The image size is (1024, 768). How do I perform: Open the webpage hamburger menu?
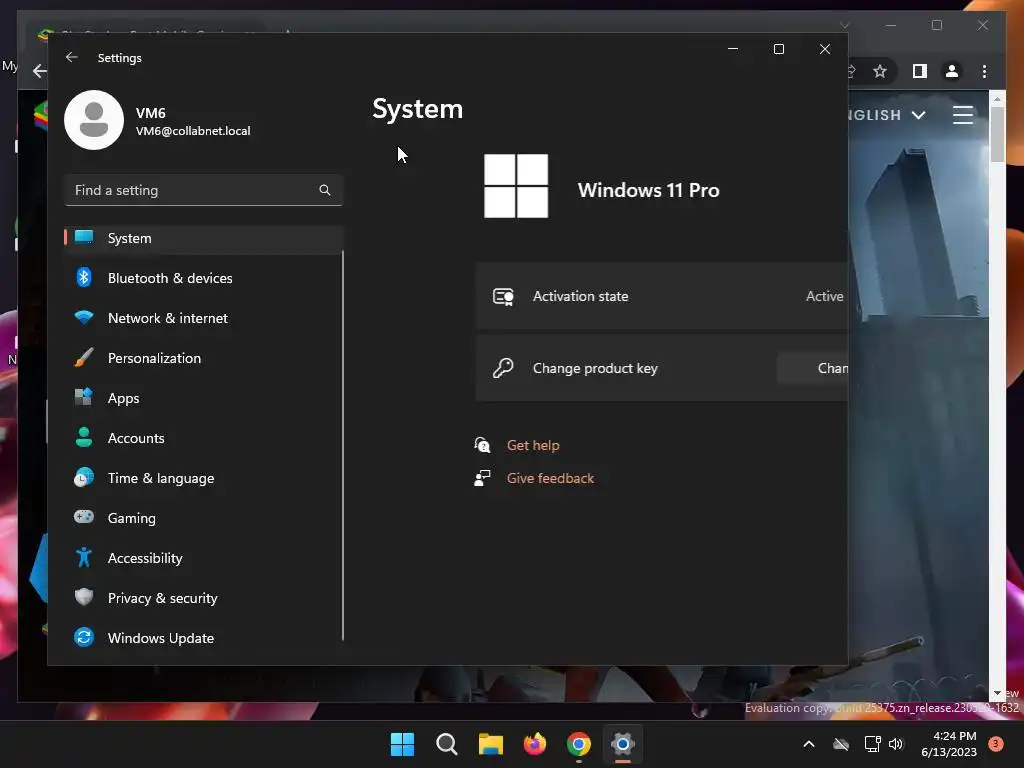tap(963, 115)
